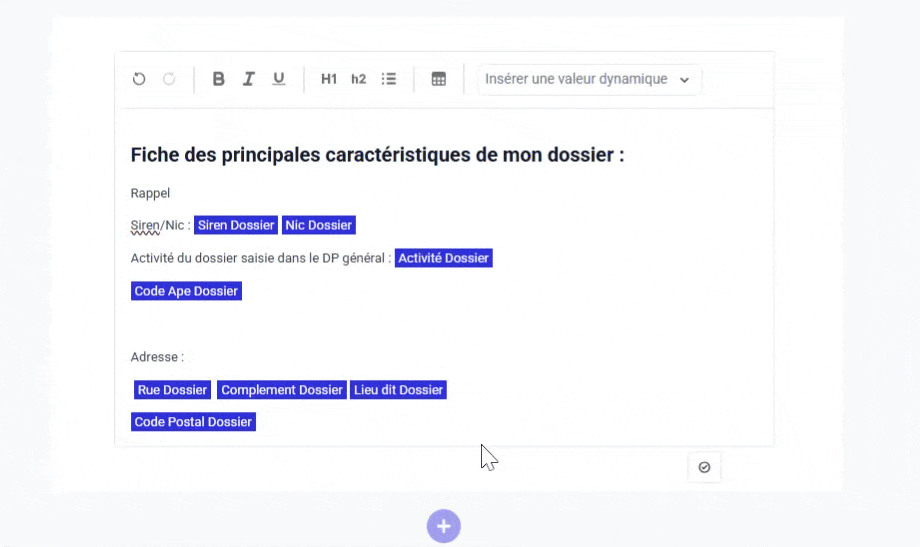Click the undo arrow icon
This screenshot has height=547, width=920.
coord(139,79)
